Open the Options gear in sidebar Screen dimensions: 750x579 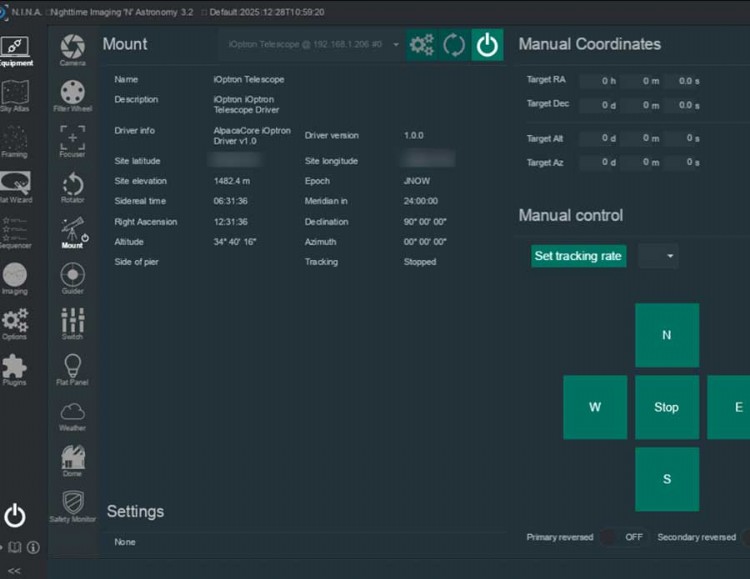(15, 324)
